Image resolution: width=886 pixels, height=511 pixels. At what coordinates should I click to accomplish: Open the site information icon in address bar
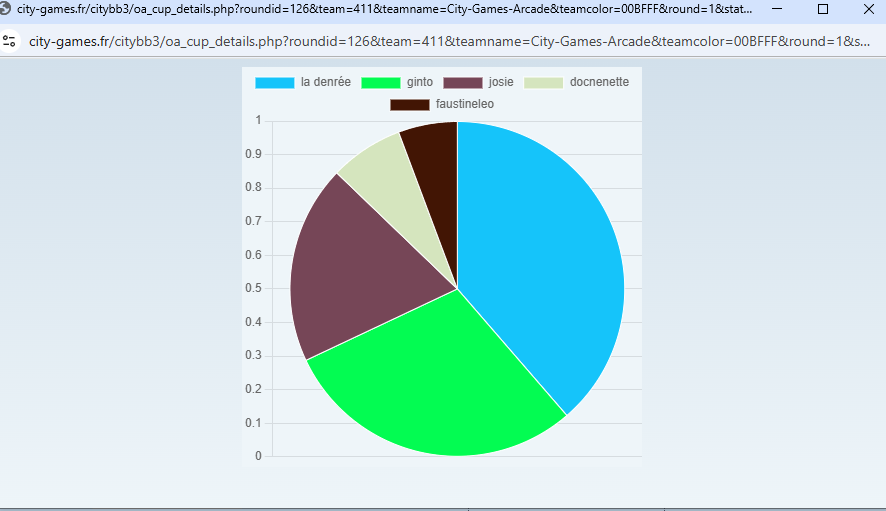pyautogui.click(x=10, y=41)
